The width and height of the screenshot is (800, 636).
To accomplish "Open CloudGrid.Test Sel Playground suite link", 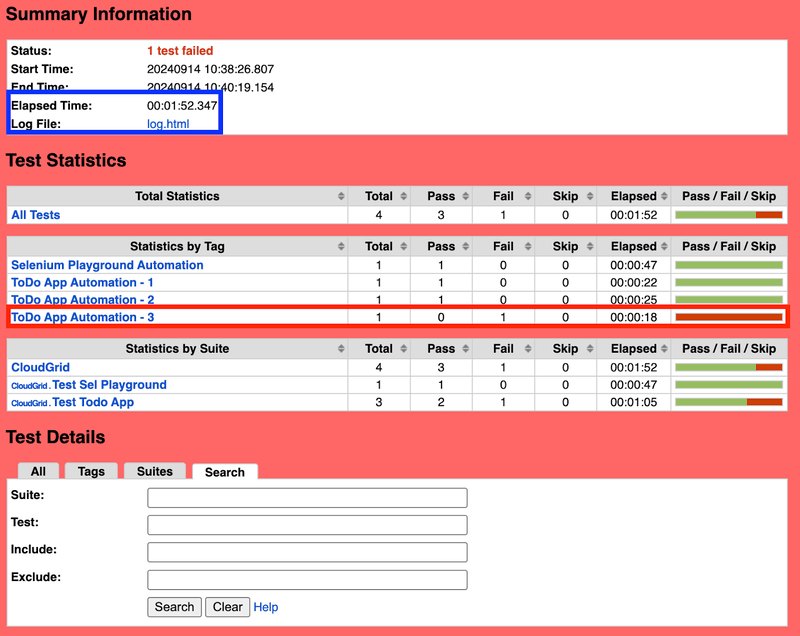I will [x=89, y=385].
